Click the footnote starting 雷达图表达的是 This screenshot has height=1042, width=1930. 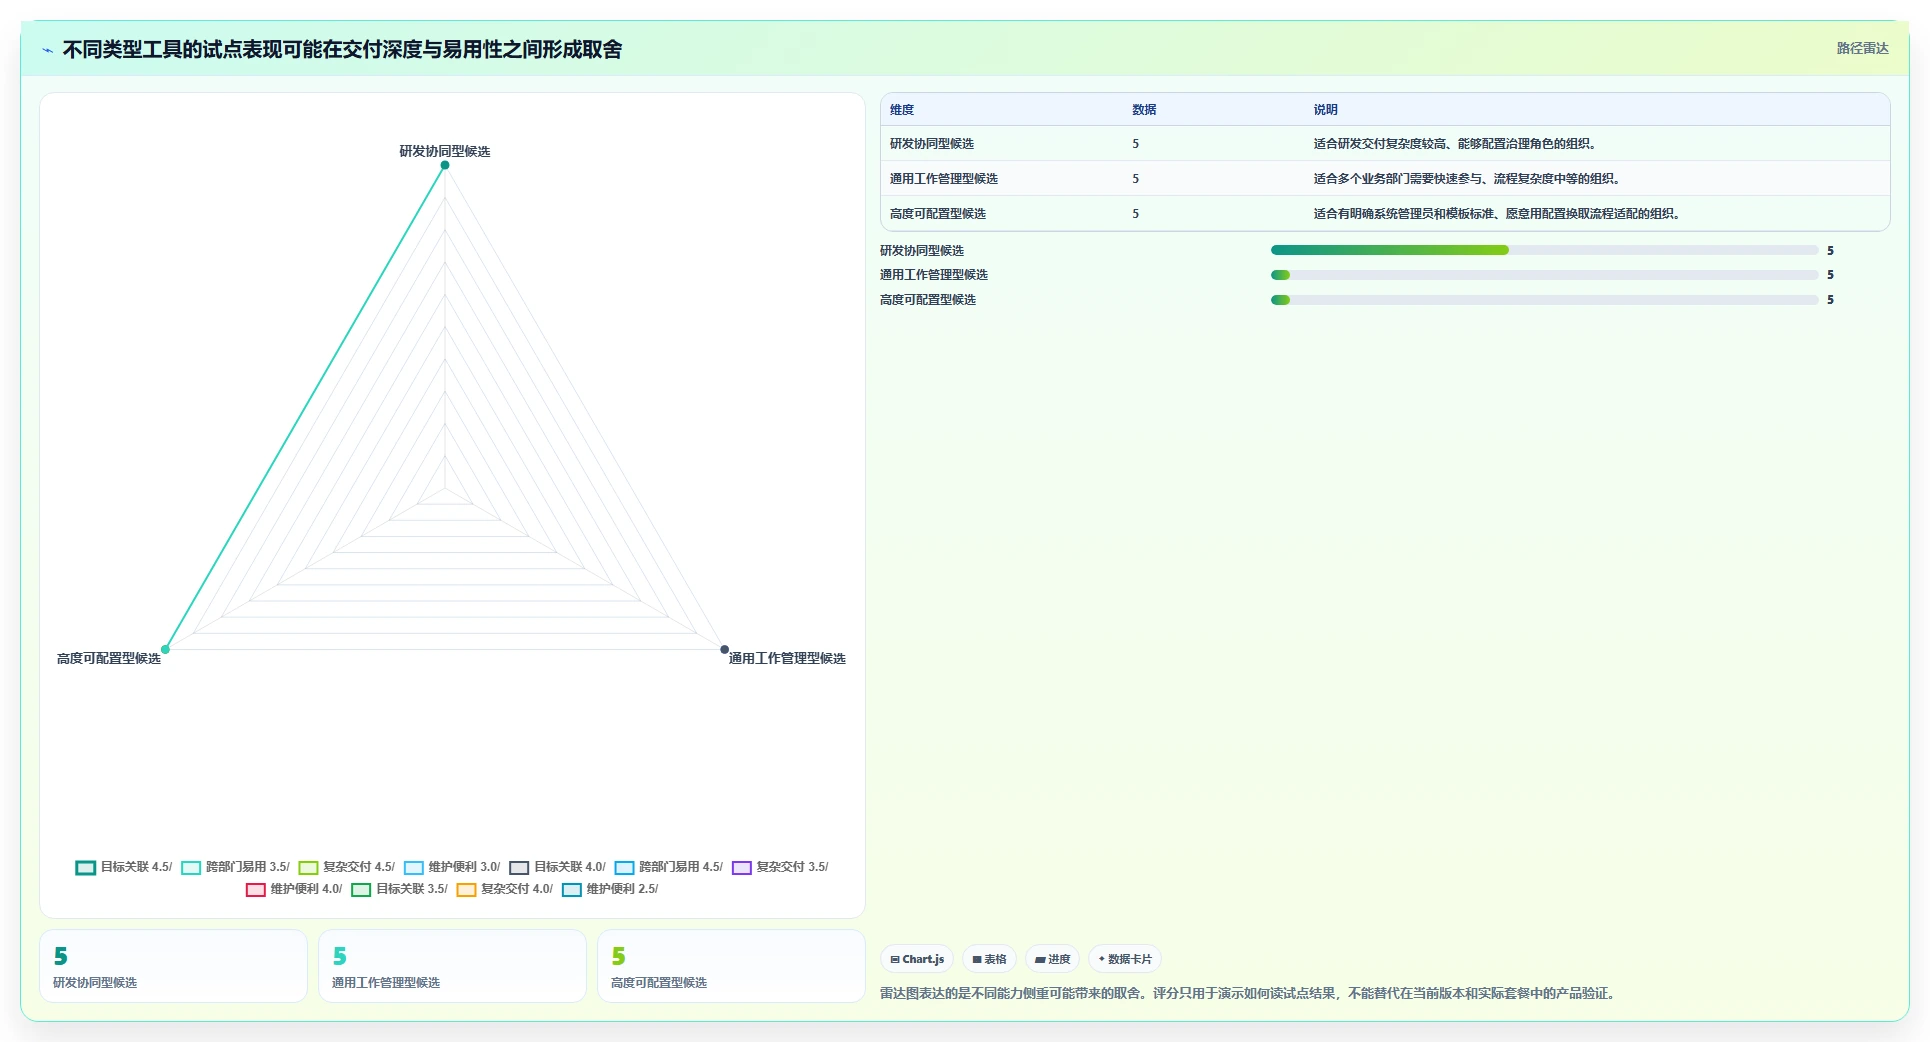click(1249, 994)
